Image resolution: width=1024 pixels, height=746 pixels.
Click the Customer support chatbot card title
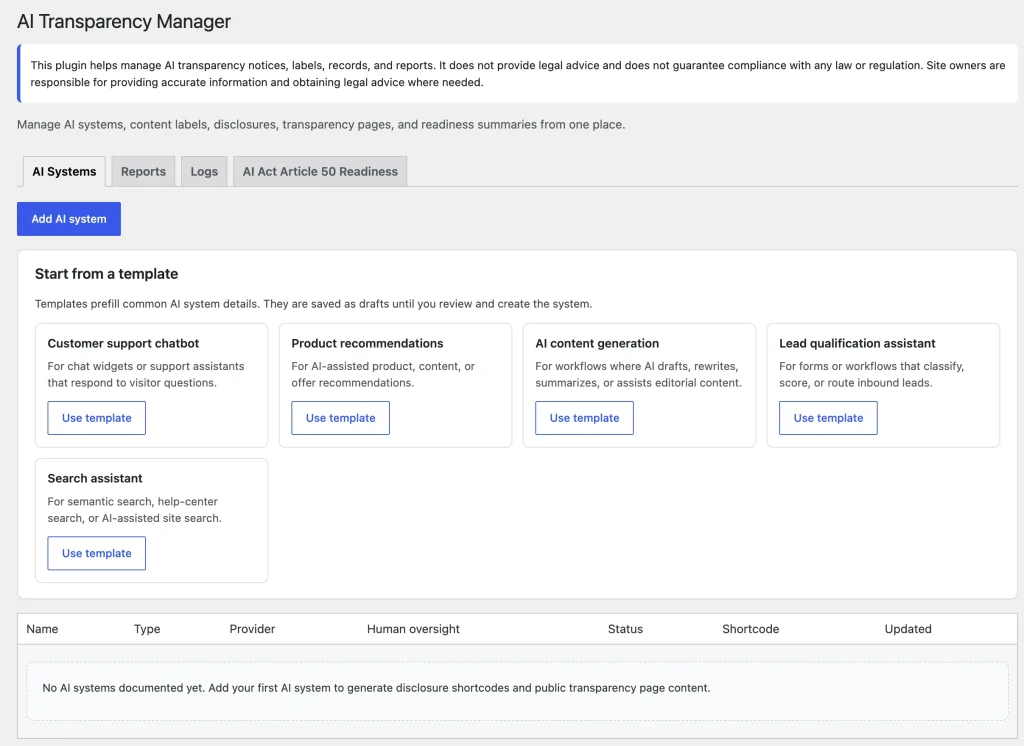click(123, 344)
